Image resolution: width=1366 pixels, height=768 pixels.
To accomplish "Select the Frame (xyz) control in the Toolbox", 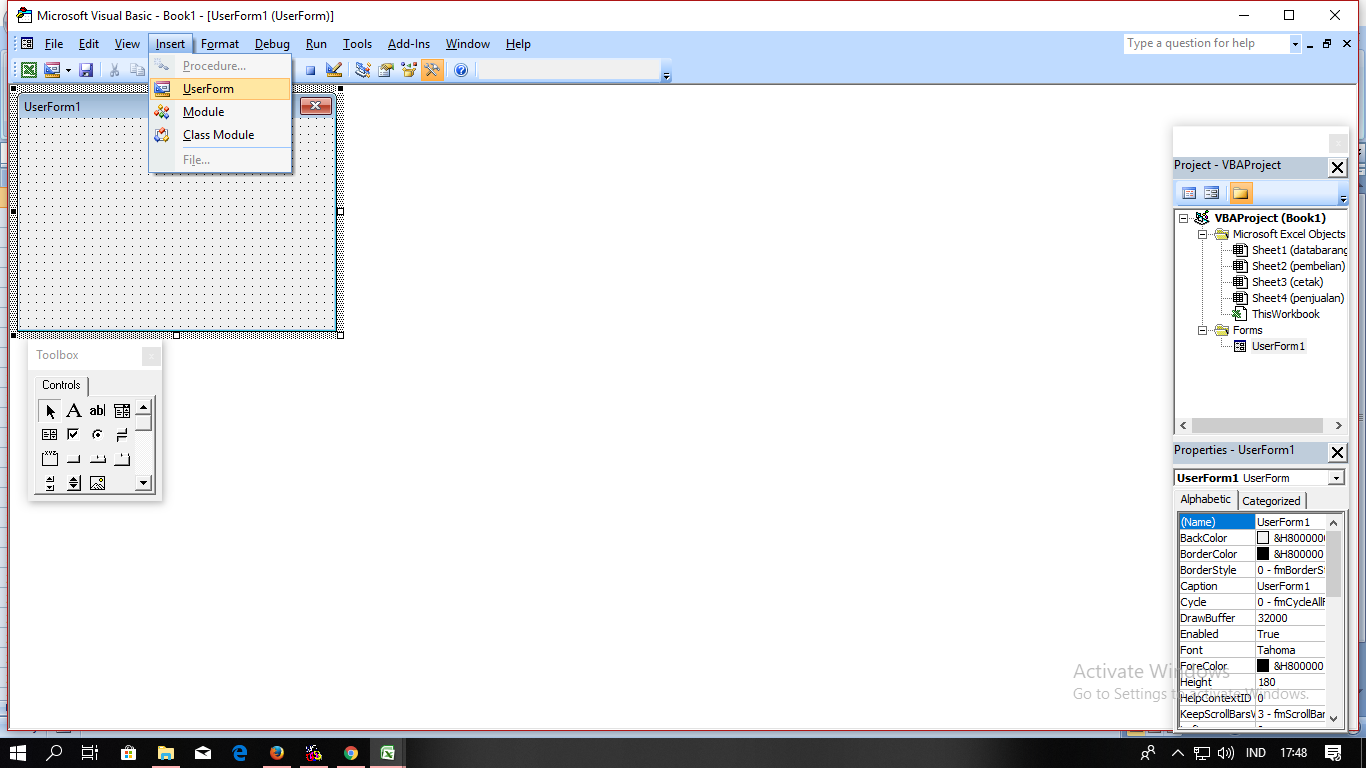I will click(x=50, y=458).
